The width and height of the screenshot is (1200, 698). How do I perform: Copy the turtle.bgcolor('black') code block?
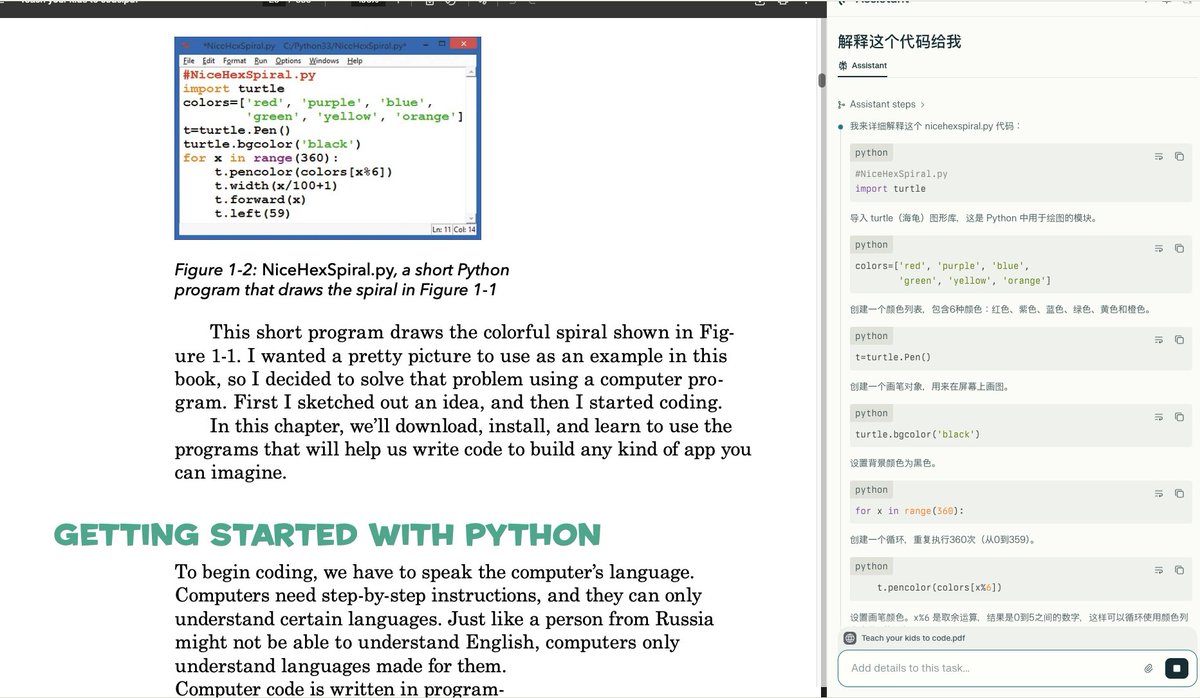coord(1179,417)
